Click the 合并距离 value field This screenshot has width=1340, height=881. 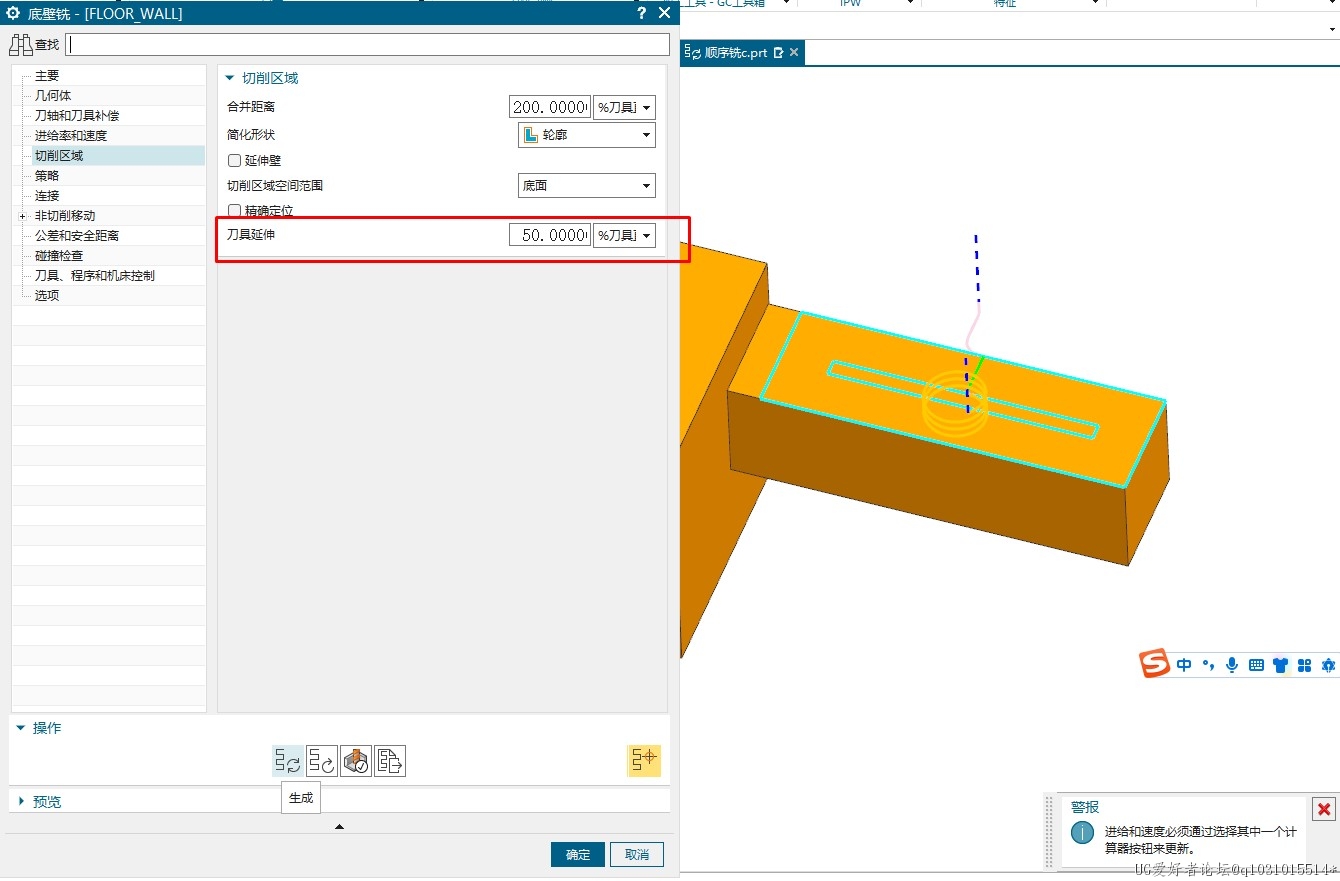point(550,107)
